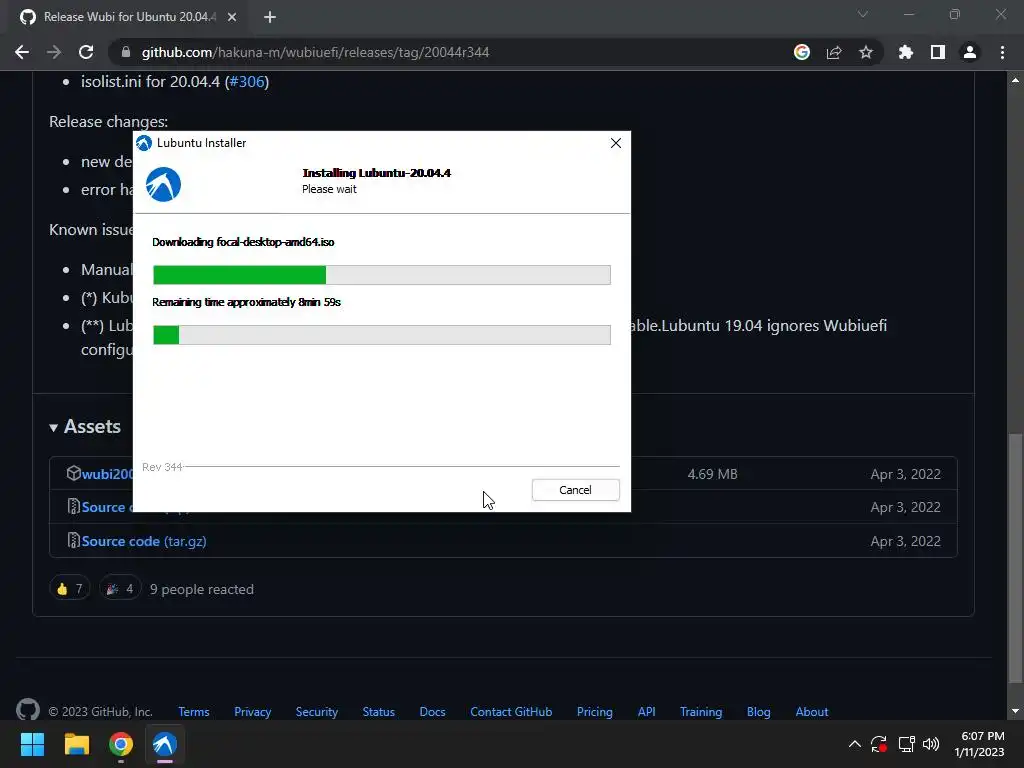Open the Pricing footer link
Screen dimensions: 1024x768
pyautogui.click(x=595, y=712)
